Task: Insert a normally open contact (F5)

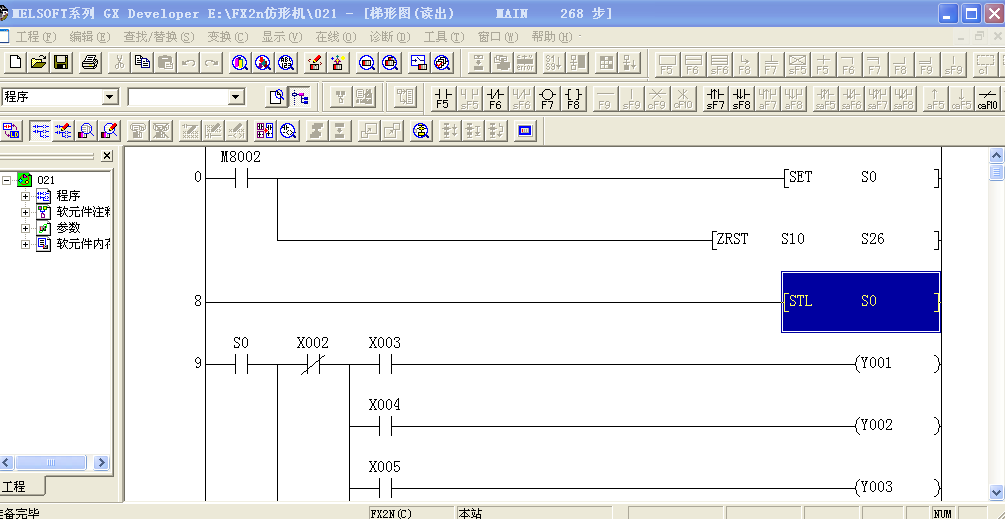Action: tap(443, 98)
